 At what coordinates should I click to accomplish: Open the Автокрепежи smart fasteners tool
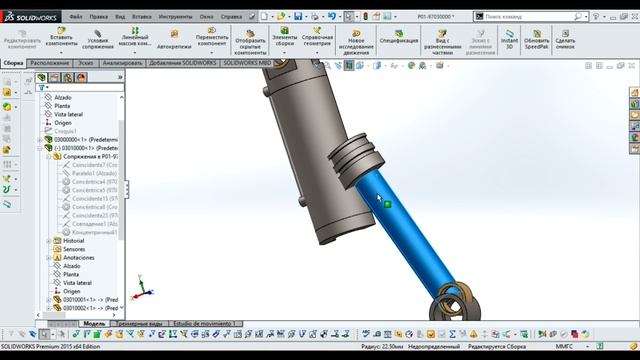pos(174,39)
